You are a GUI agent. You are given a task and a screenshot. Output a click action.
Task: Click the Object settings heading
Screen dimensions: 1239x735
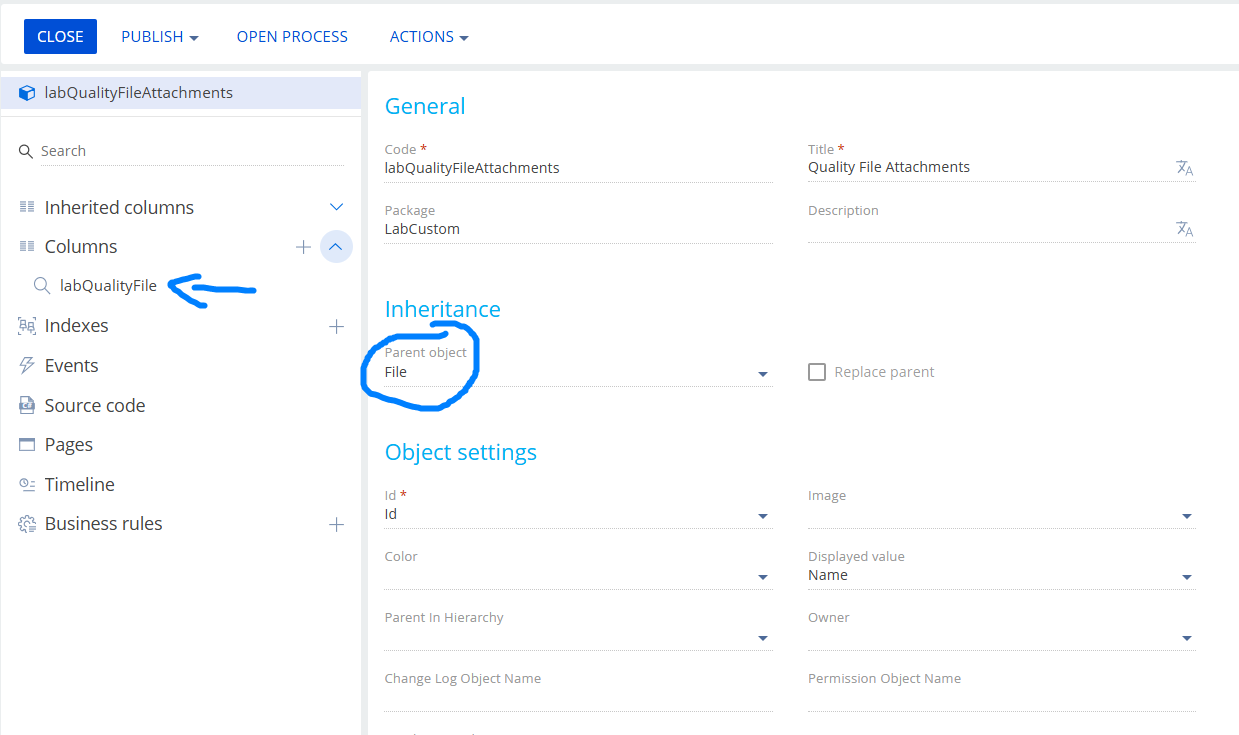click(461, 452)
